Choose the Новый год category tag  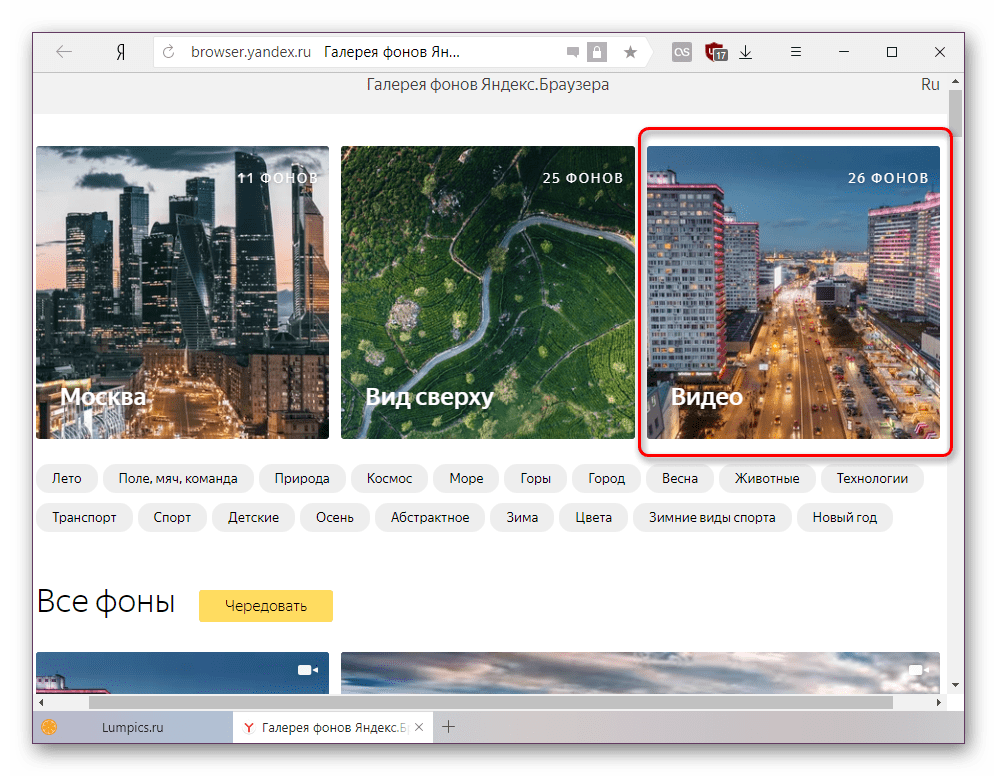[845, 517]
